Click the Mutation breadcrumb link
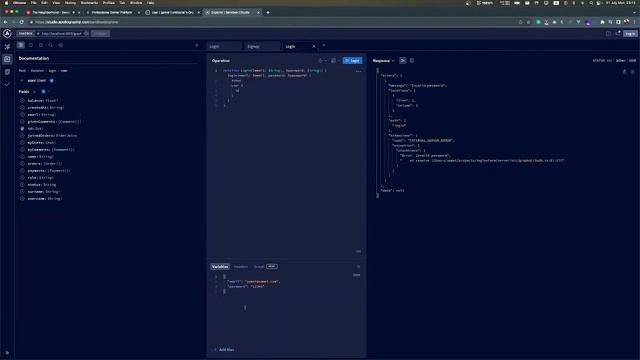The width and height of the screenshot is (640, 360). point(37,71)
